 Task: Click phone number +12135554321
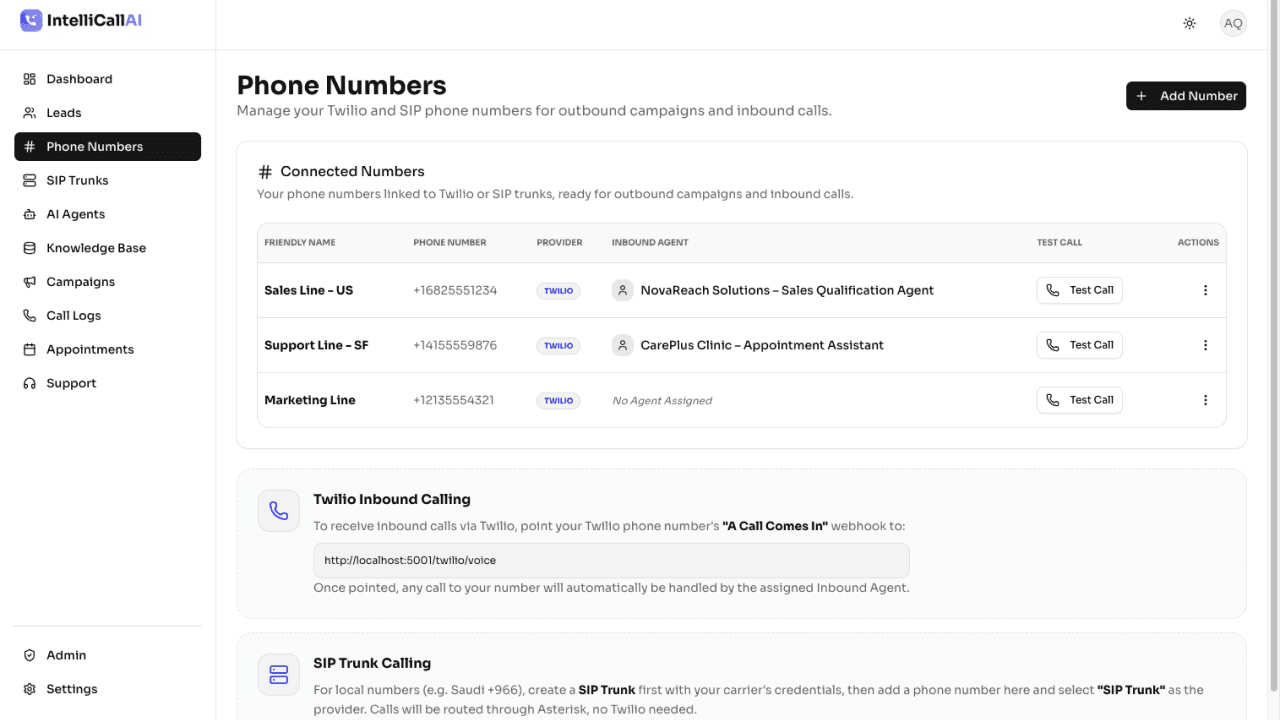(x=454, y=400)
